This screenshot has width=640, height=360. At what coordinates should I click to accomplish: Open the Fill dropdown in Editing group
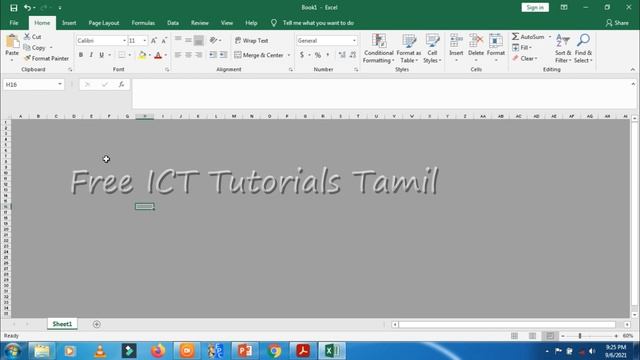coord(522,48)
